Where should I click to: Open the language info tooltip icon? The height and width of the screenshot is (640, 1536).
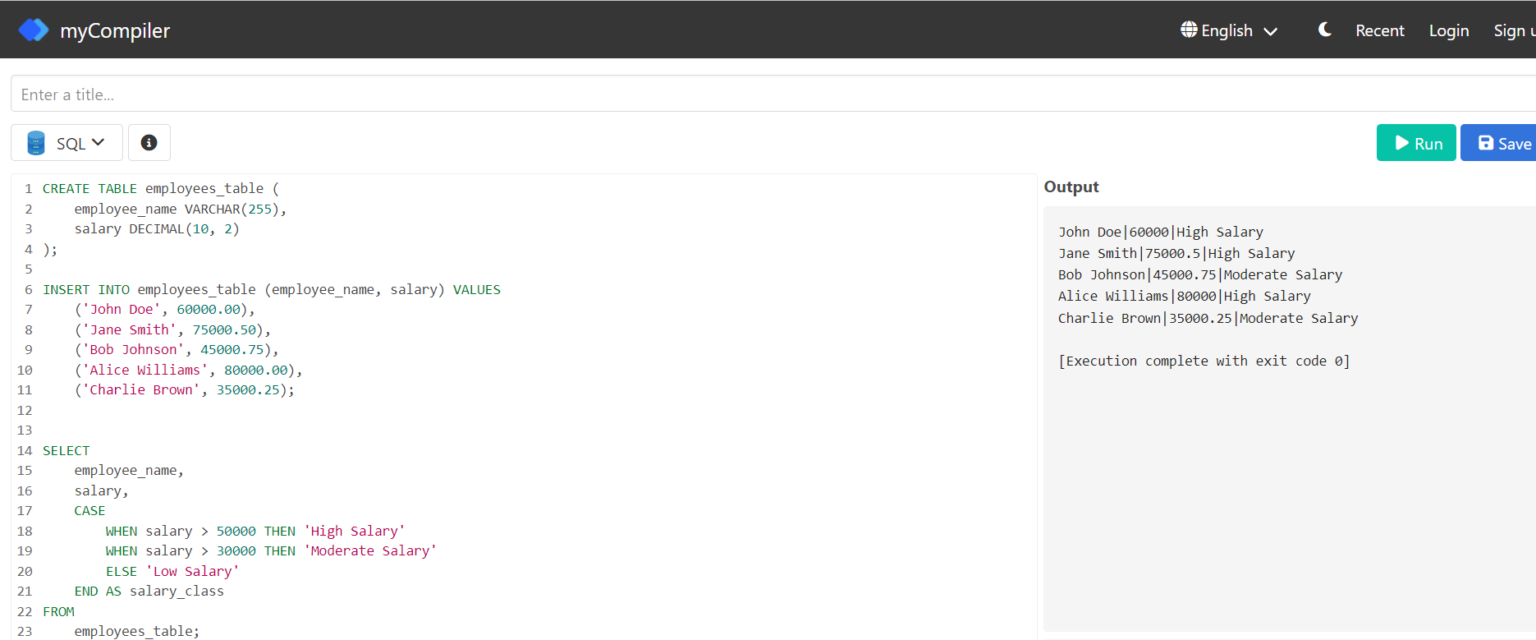point(149,142)
